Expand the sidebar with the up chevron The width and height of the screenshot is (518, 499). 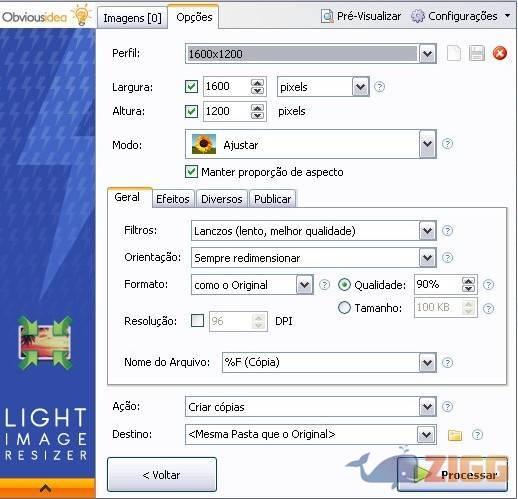tap(46, 489)
